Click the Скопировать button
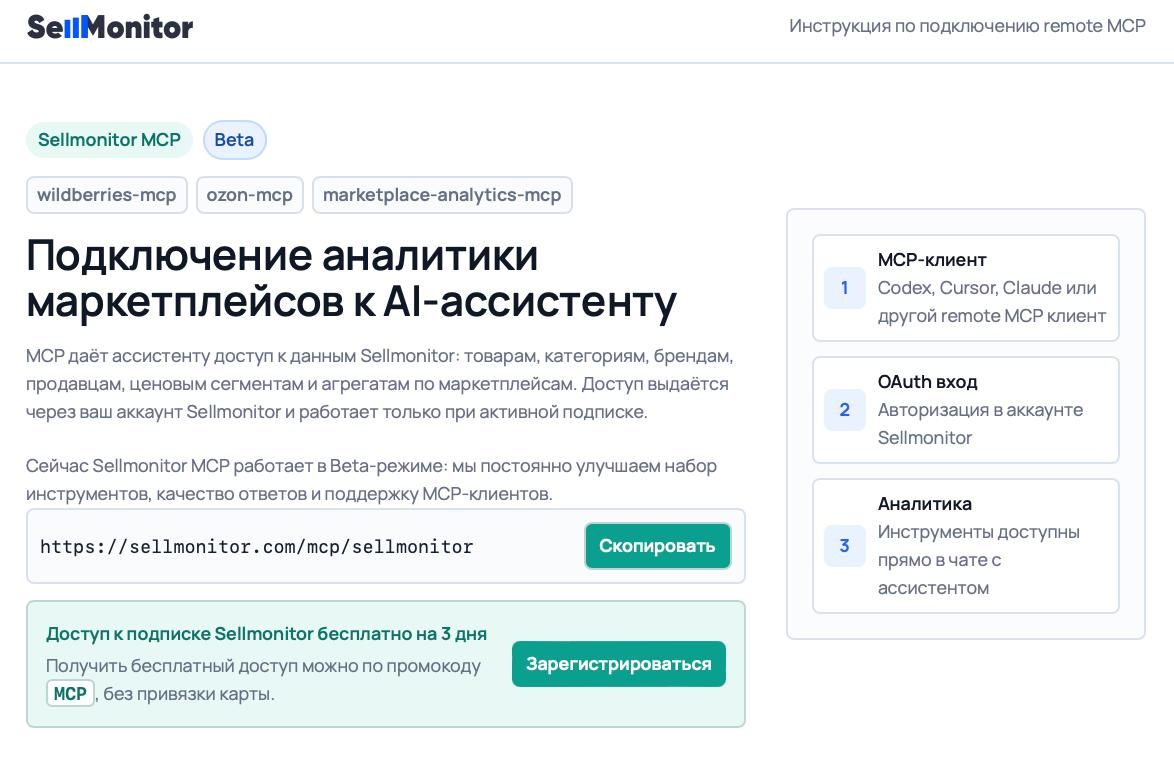The height and width of the screenshot is (774, 1174). pos(657,546)
